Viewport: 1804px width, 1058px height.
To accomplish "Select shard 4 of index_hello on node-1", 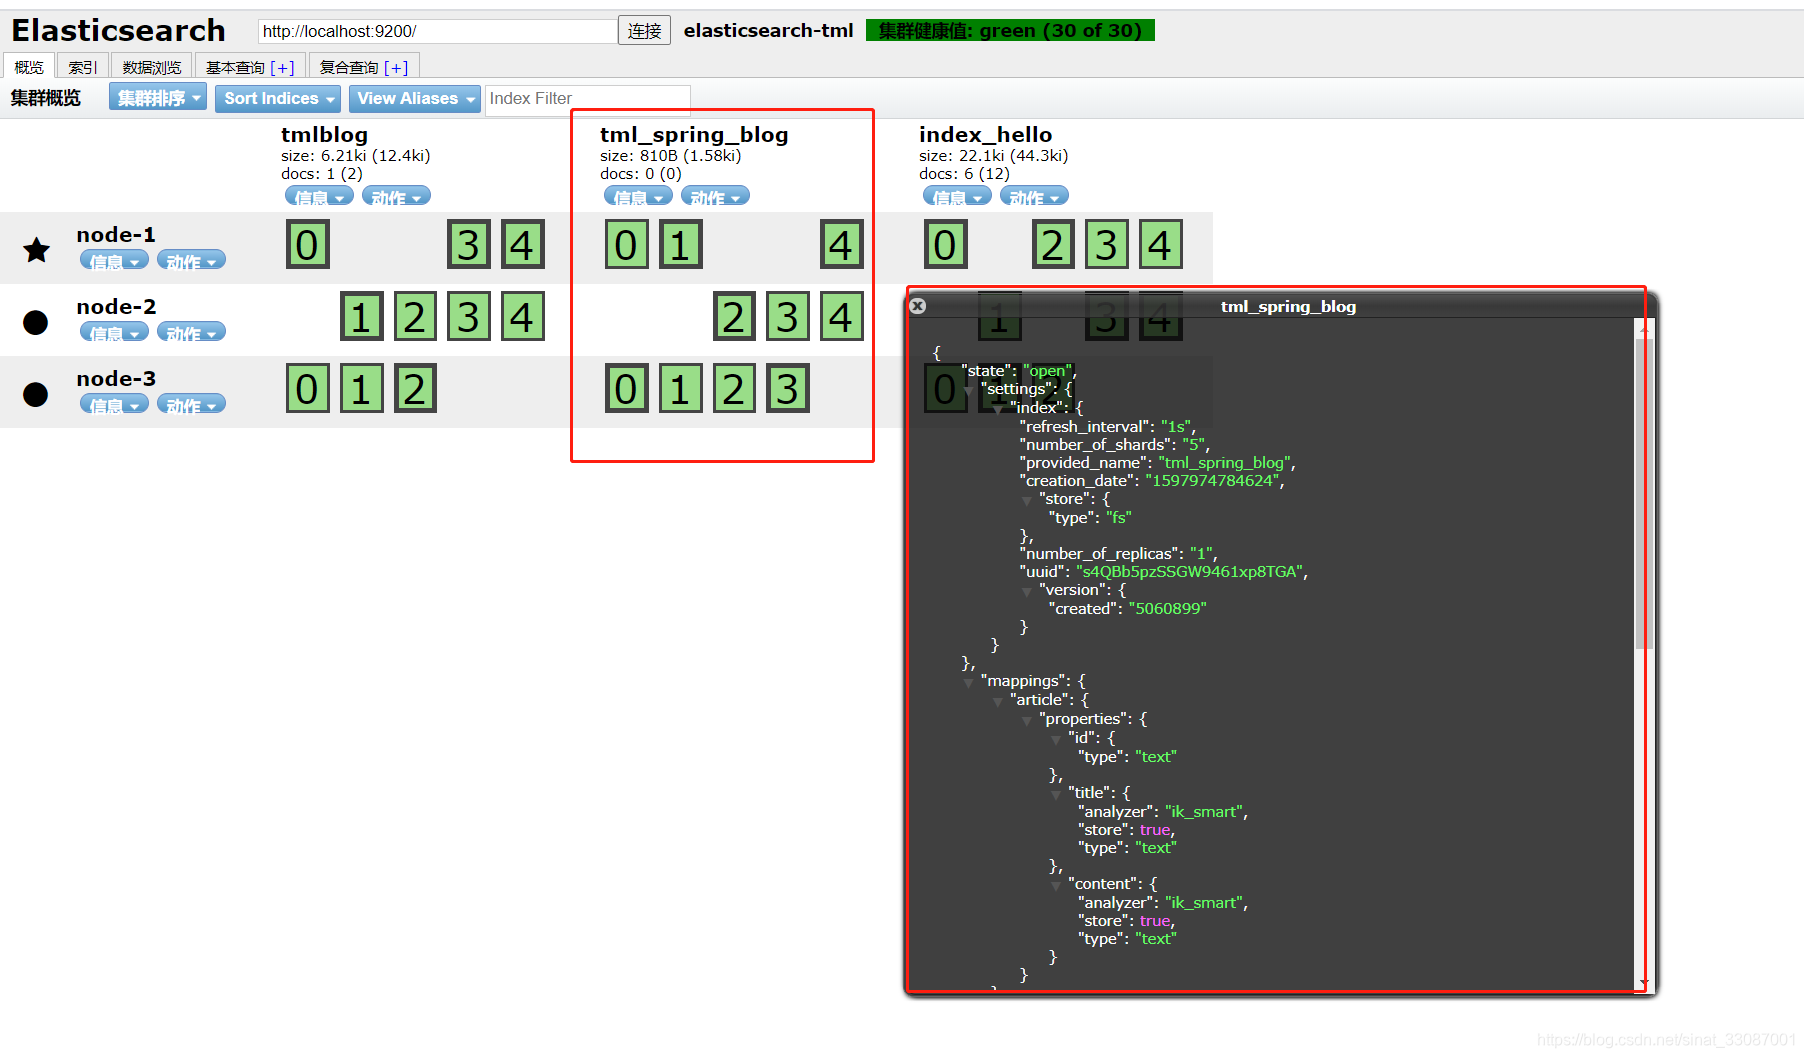I will 1160,245.
